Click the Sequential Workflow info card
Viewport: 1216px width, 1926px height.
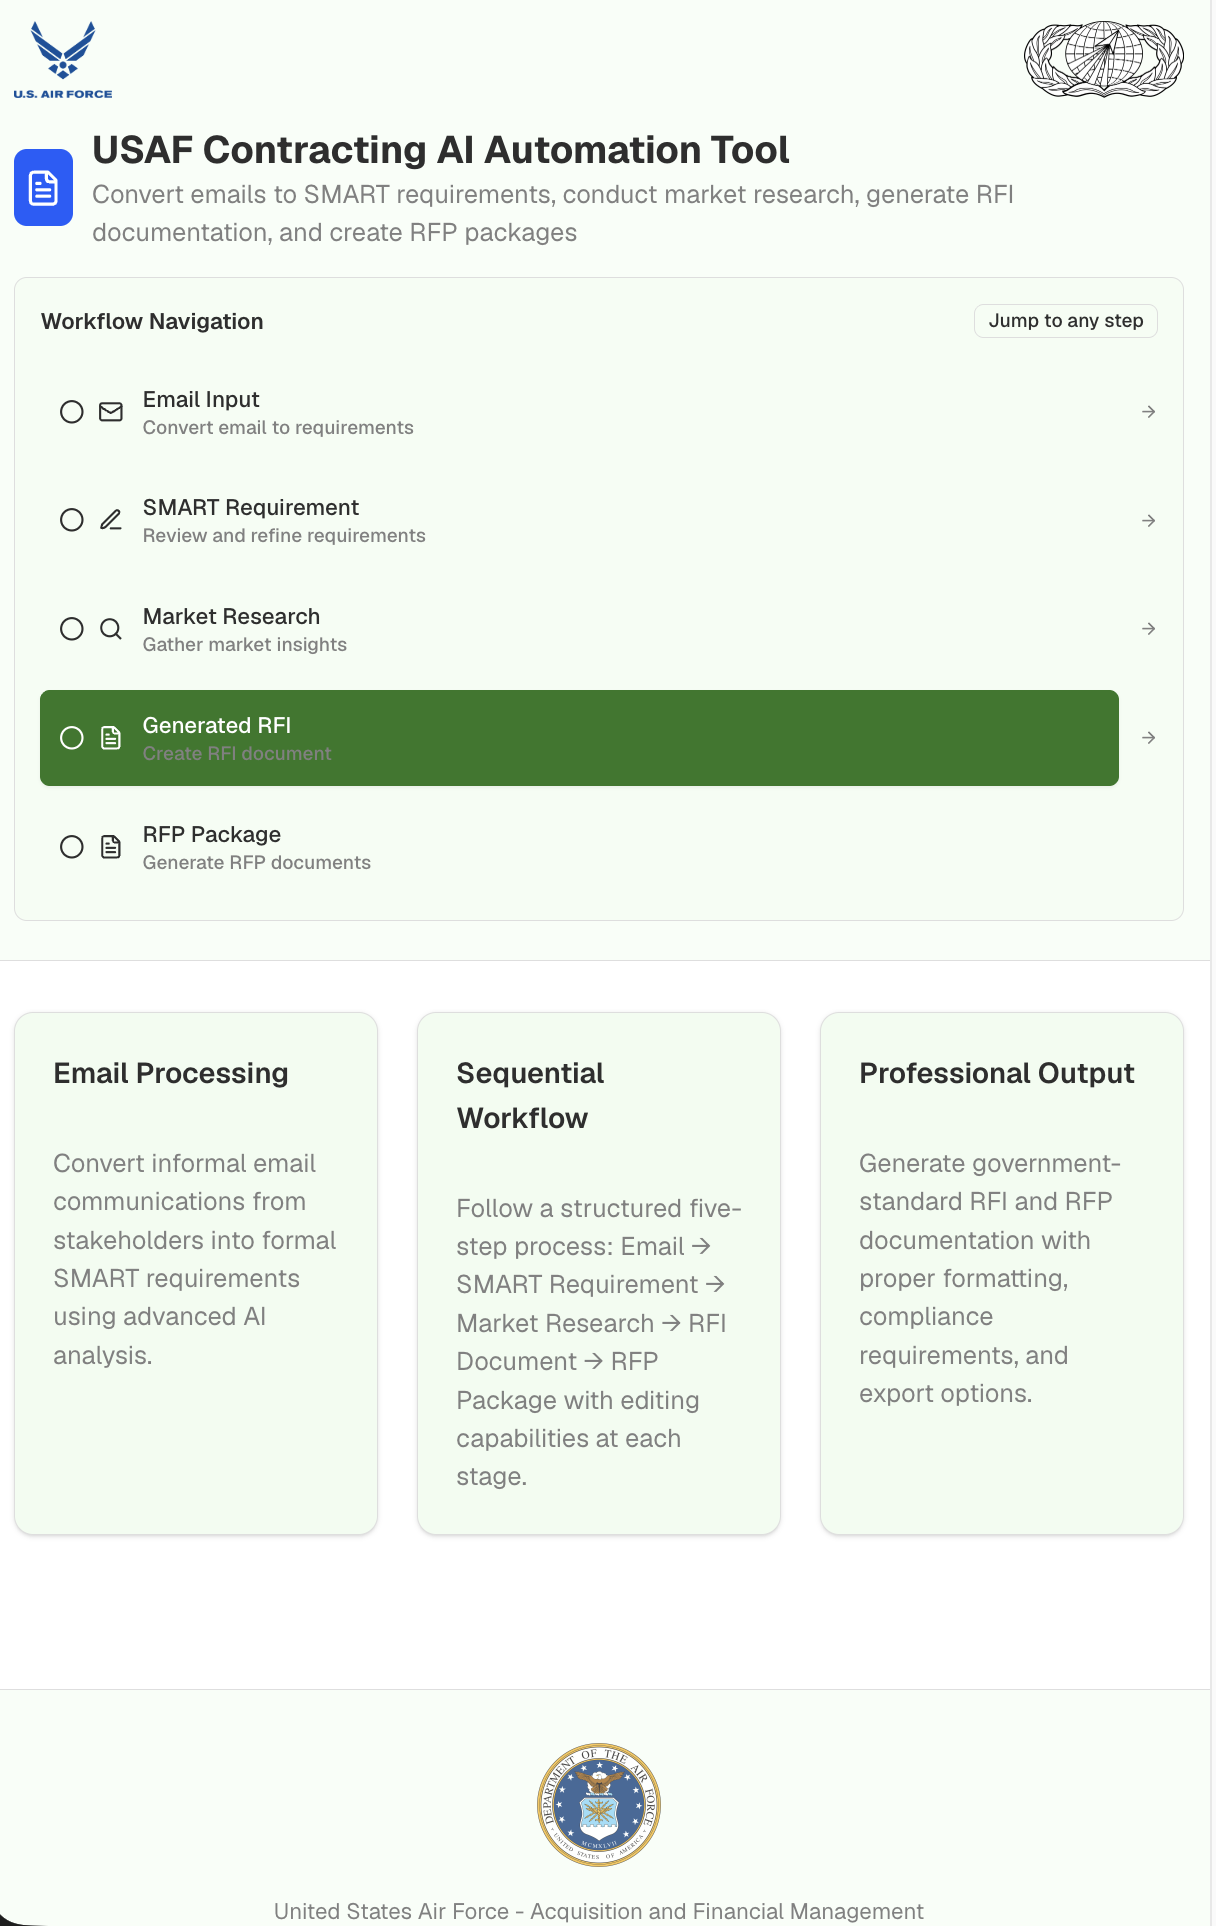tap(599, 1273)
